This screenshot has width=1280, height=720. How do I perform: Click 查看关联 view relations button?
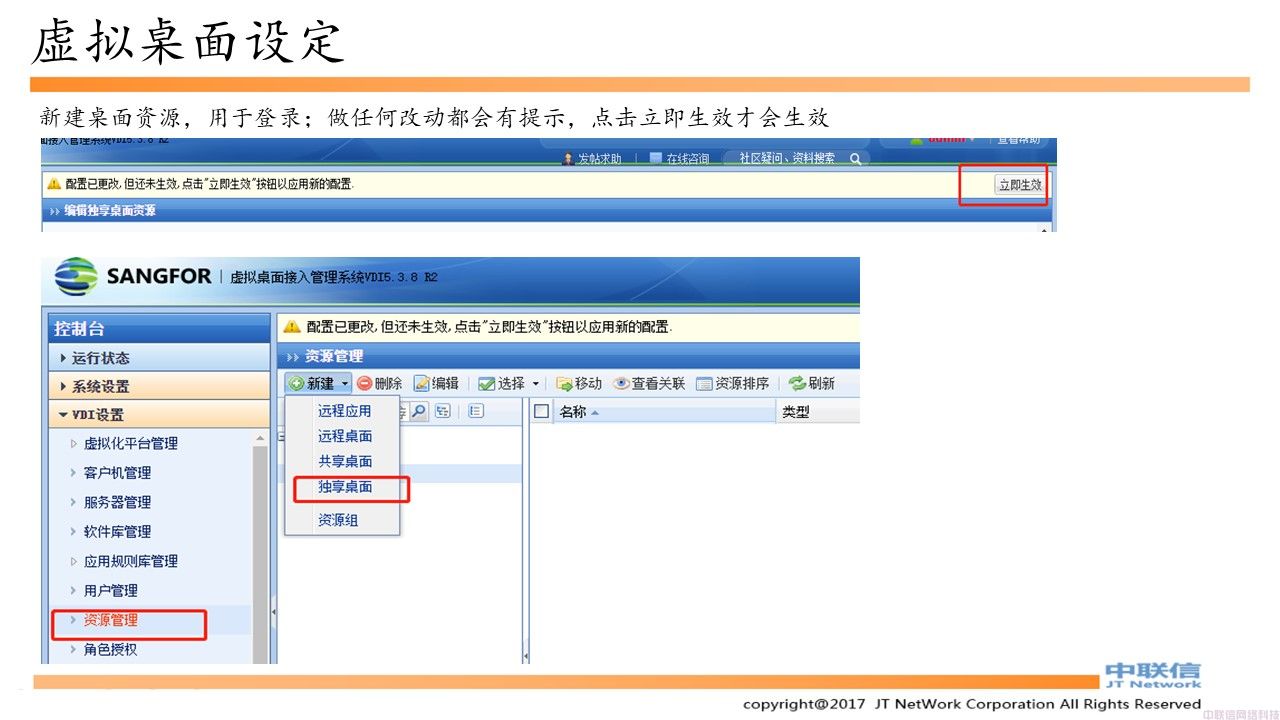[x=649, y=384]
